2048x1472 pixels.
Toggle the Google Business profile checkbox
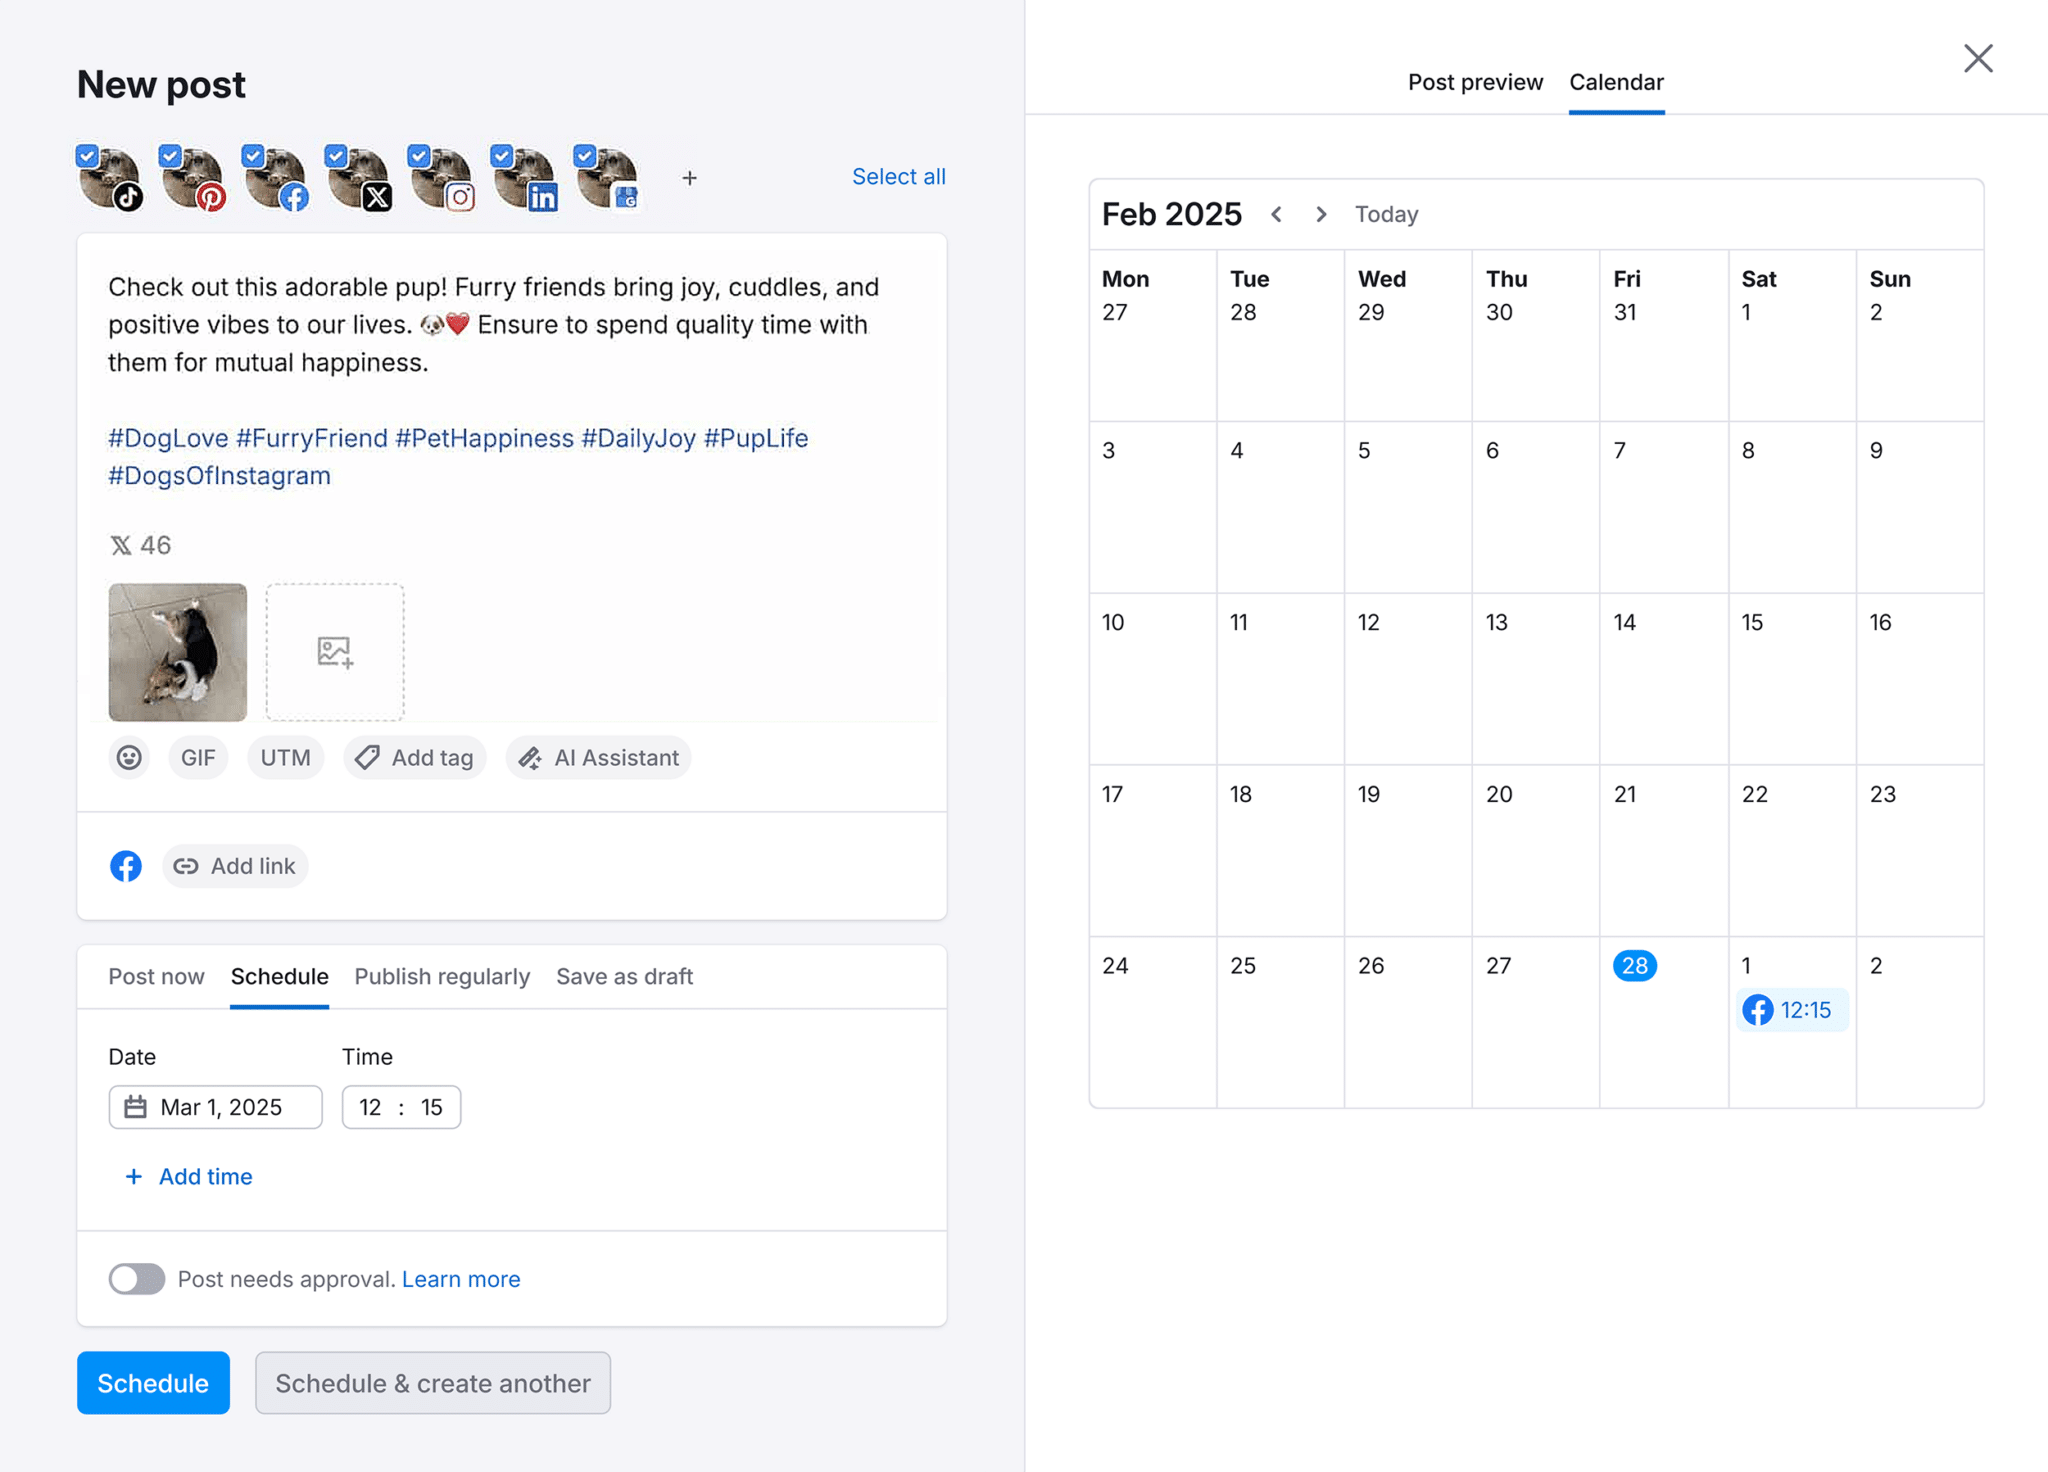tap(585, 156)
